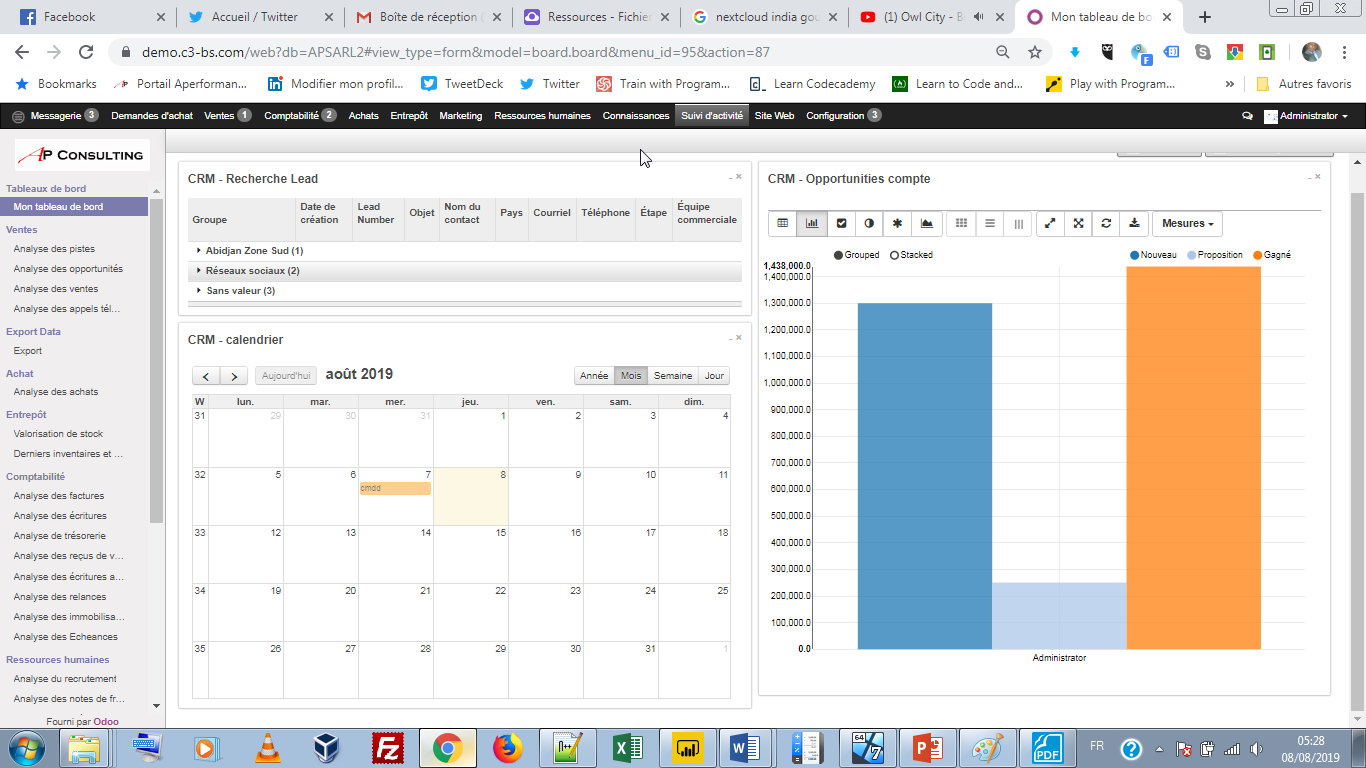The height and width of the screenshot is (768, 1366).
Task: Select the area chart view icon
Action: (x=927, y=224)
